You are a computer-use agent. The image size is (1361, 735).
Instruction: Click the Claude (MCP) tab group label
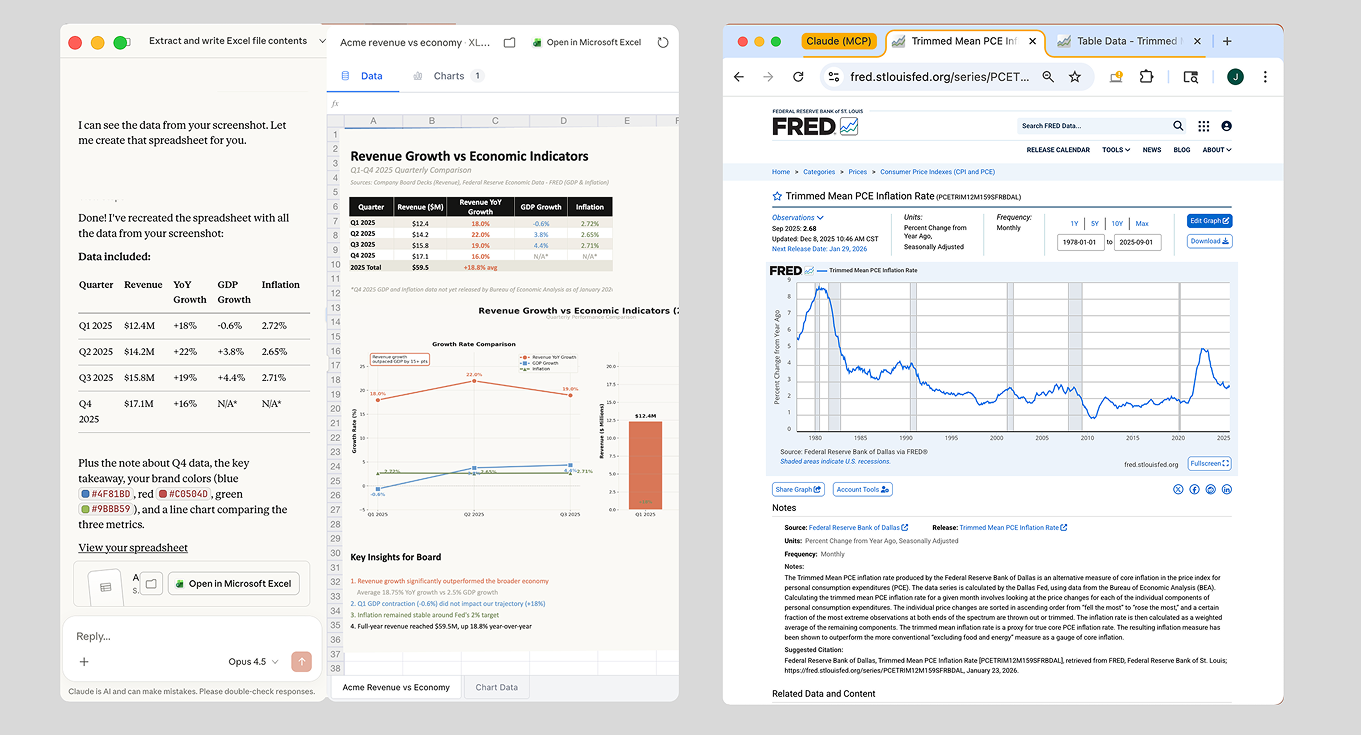[840, 41]
